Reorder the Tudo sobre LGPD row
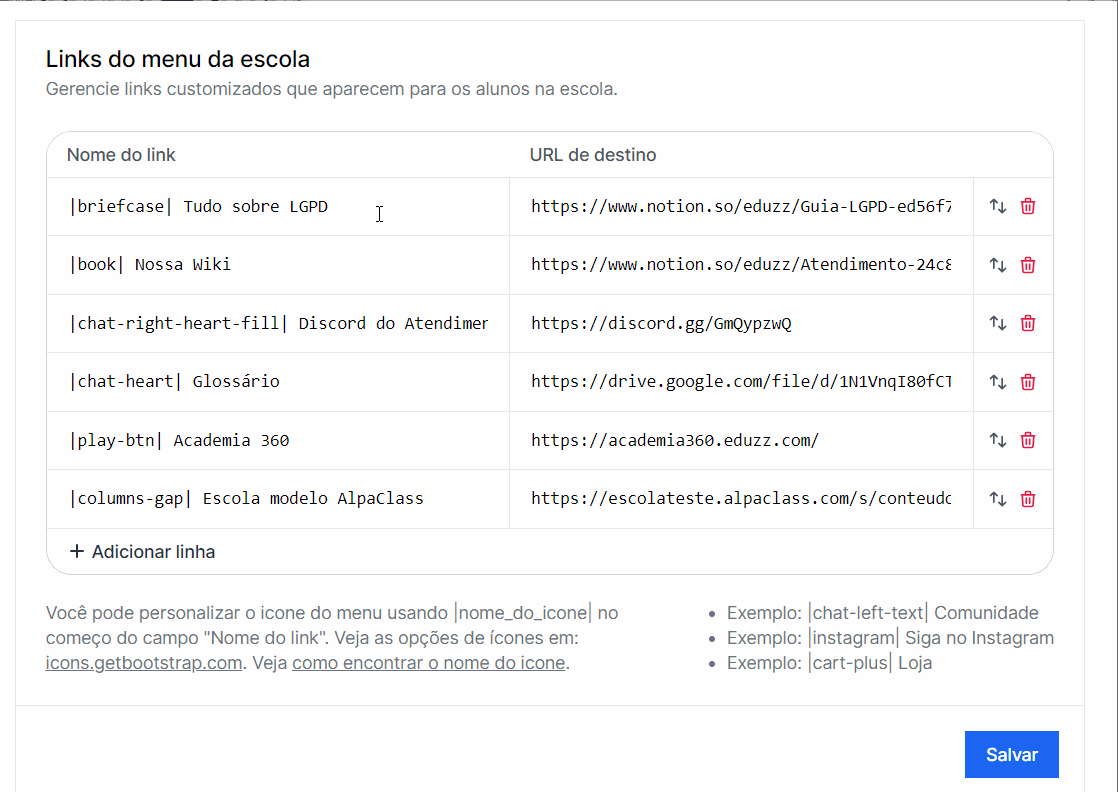Image resolution: width=1118 pixels, height=792 pixels. coord(997,207)
